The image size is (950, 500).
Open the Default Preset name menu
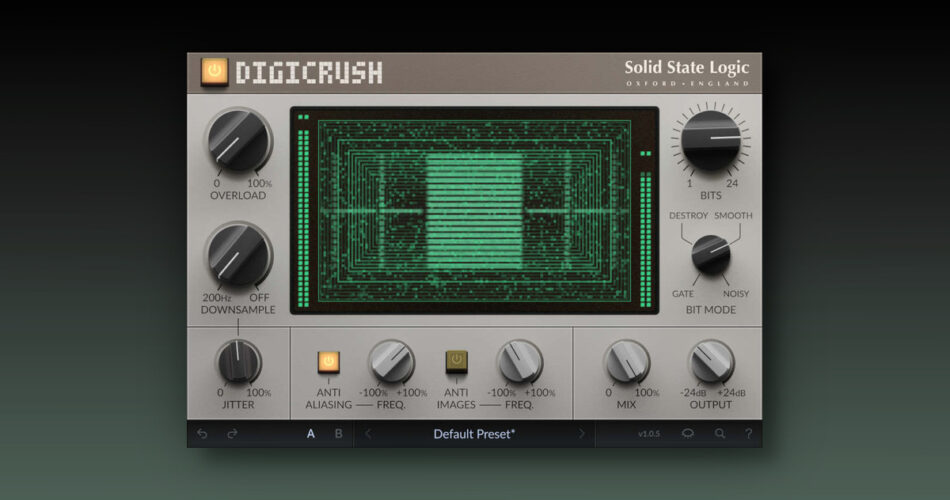tap(474, 434)
